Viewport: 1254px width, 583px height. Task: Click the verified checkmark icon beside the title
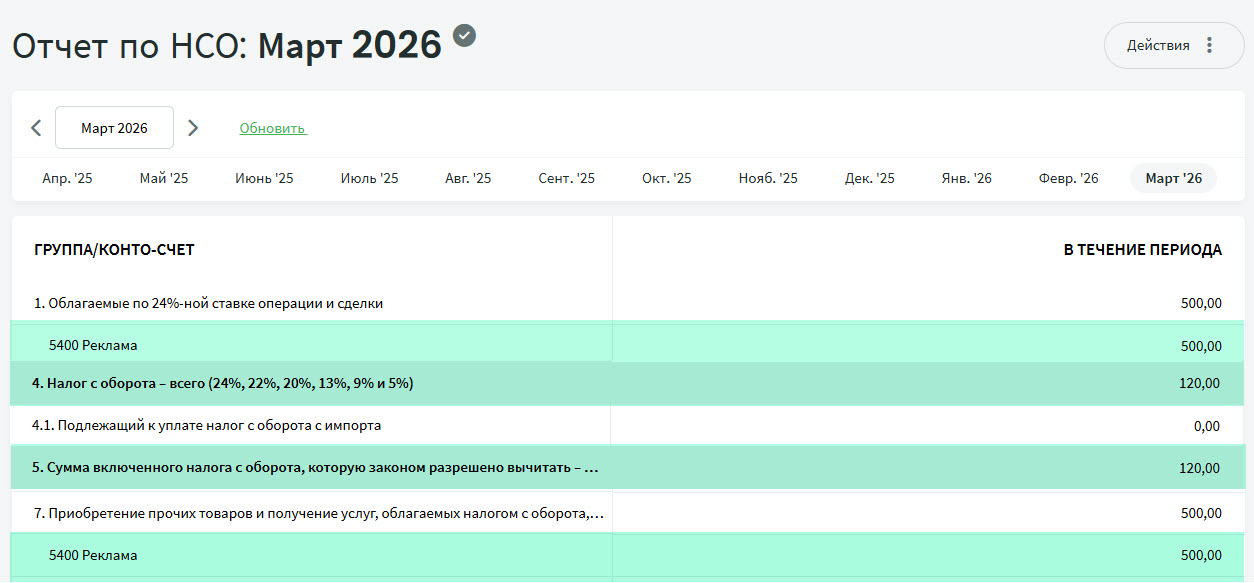(464, 35)
